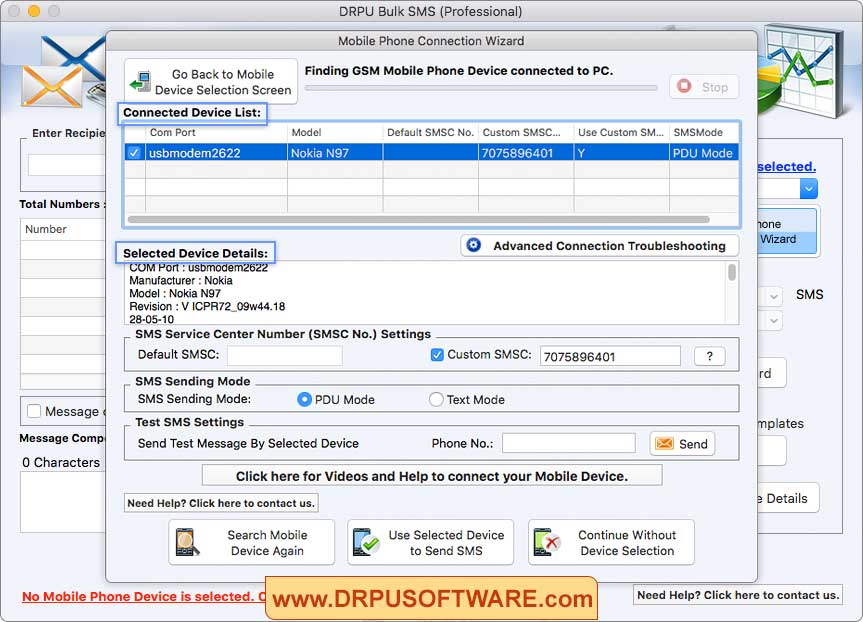
Task: Click the back arrow phone icon
Action: [141, 81]
